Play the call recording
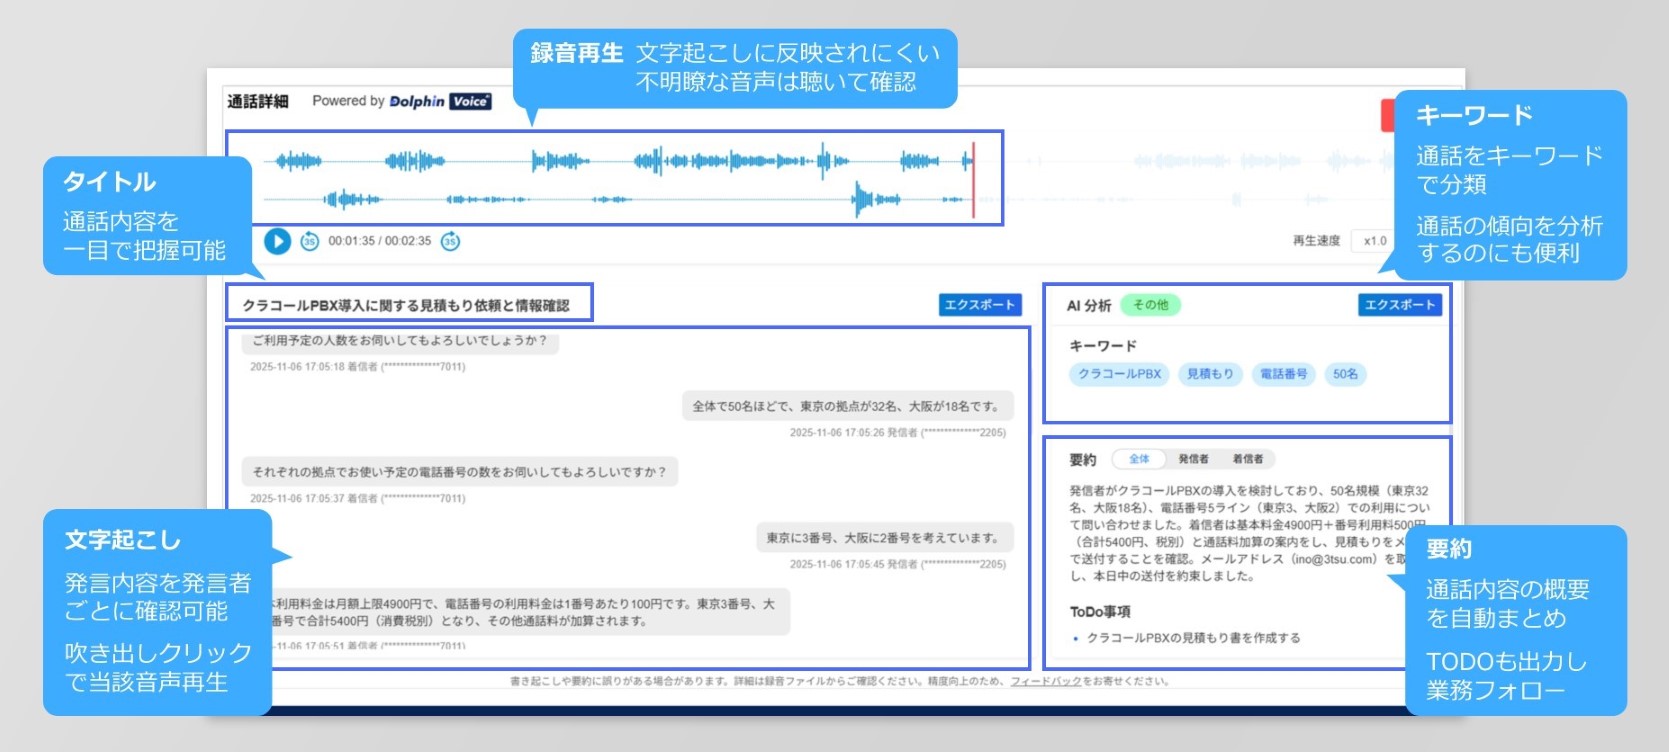 click(x=277, y=241)
